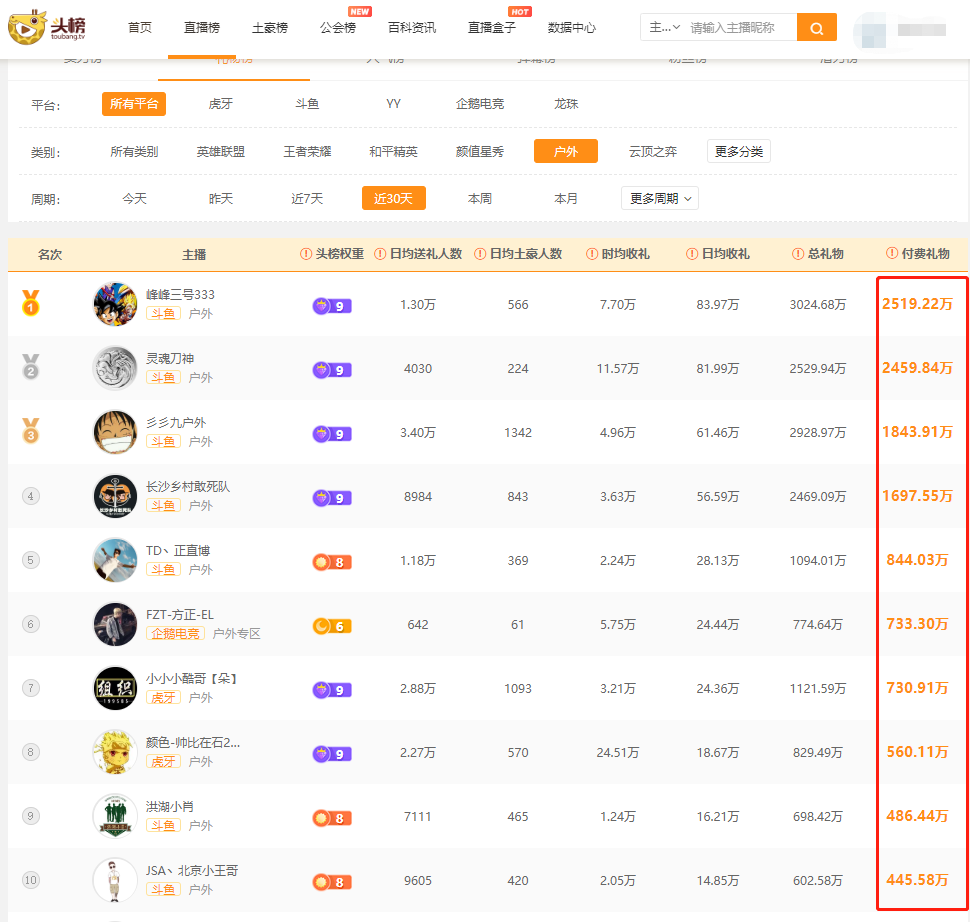Click weight badge 8 for 洪湖小肖
Image resolution: width=970 pixels, height=922 pixels.
click(x=332, y=818)
